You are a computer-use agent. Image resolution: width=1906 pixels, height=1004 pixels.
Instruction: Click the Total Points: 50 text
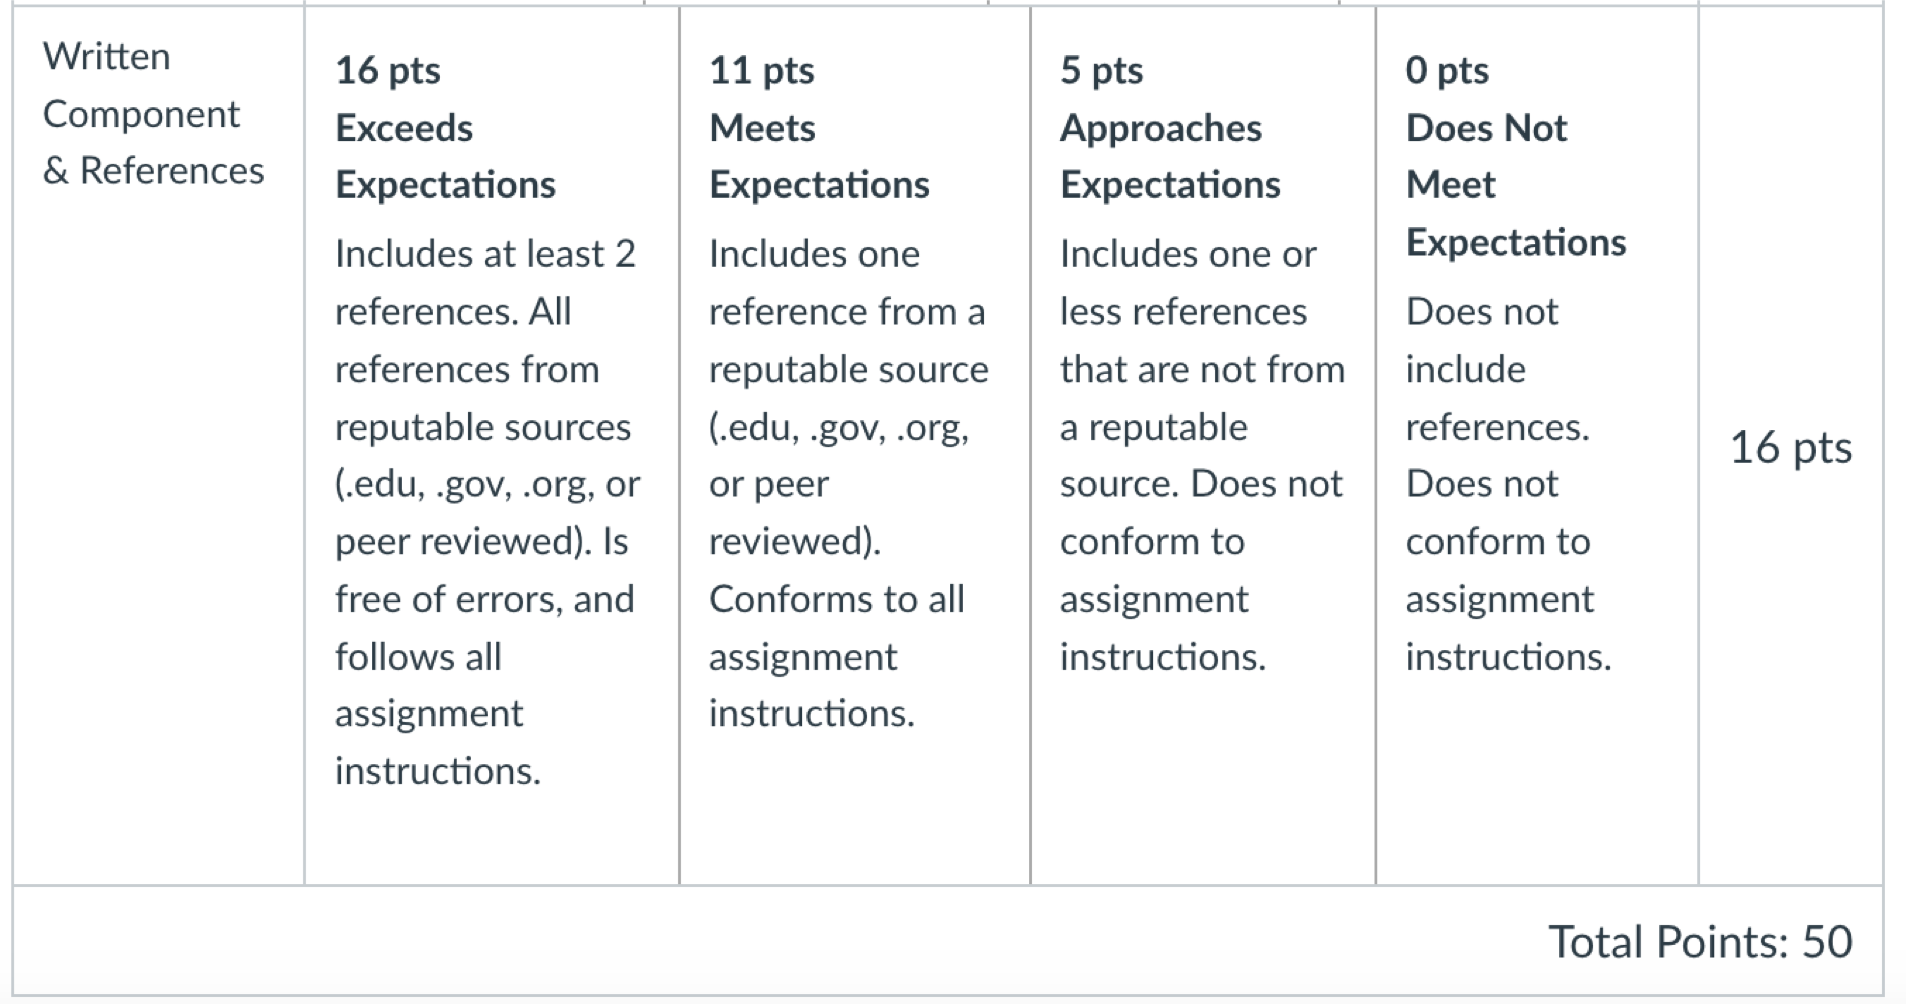[1700, 941]
